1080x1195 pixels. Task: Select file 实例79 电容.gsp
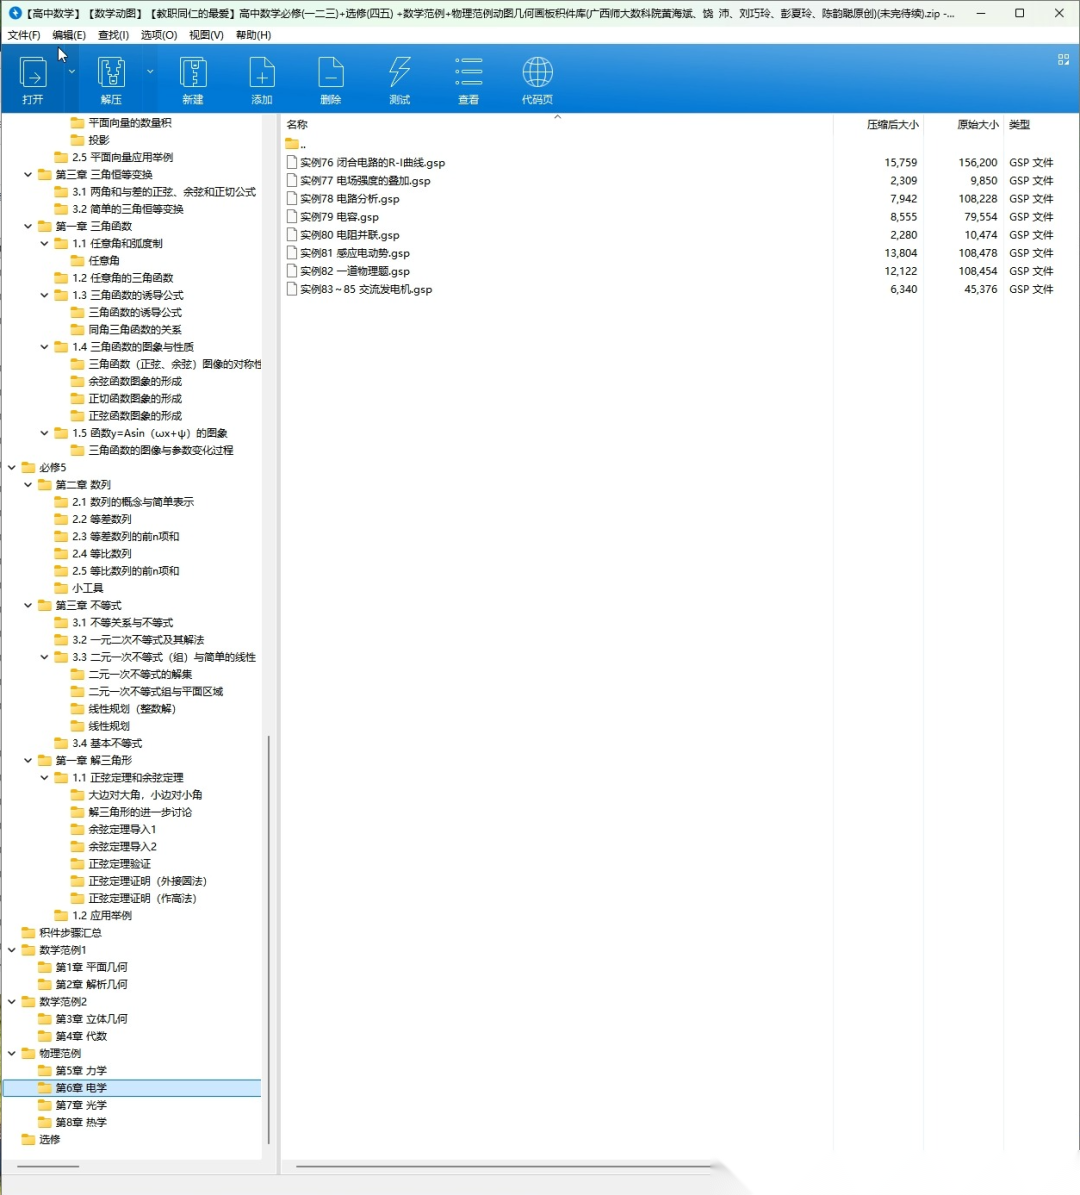tap(339, 217)
